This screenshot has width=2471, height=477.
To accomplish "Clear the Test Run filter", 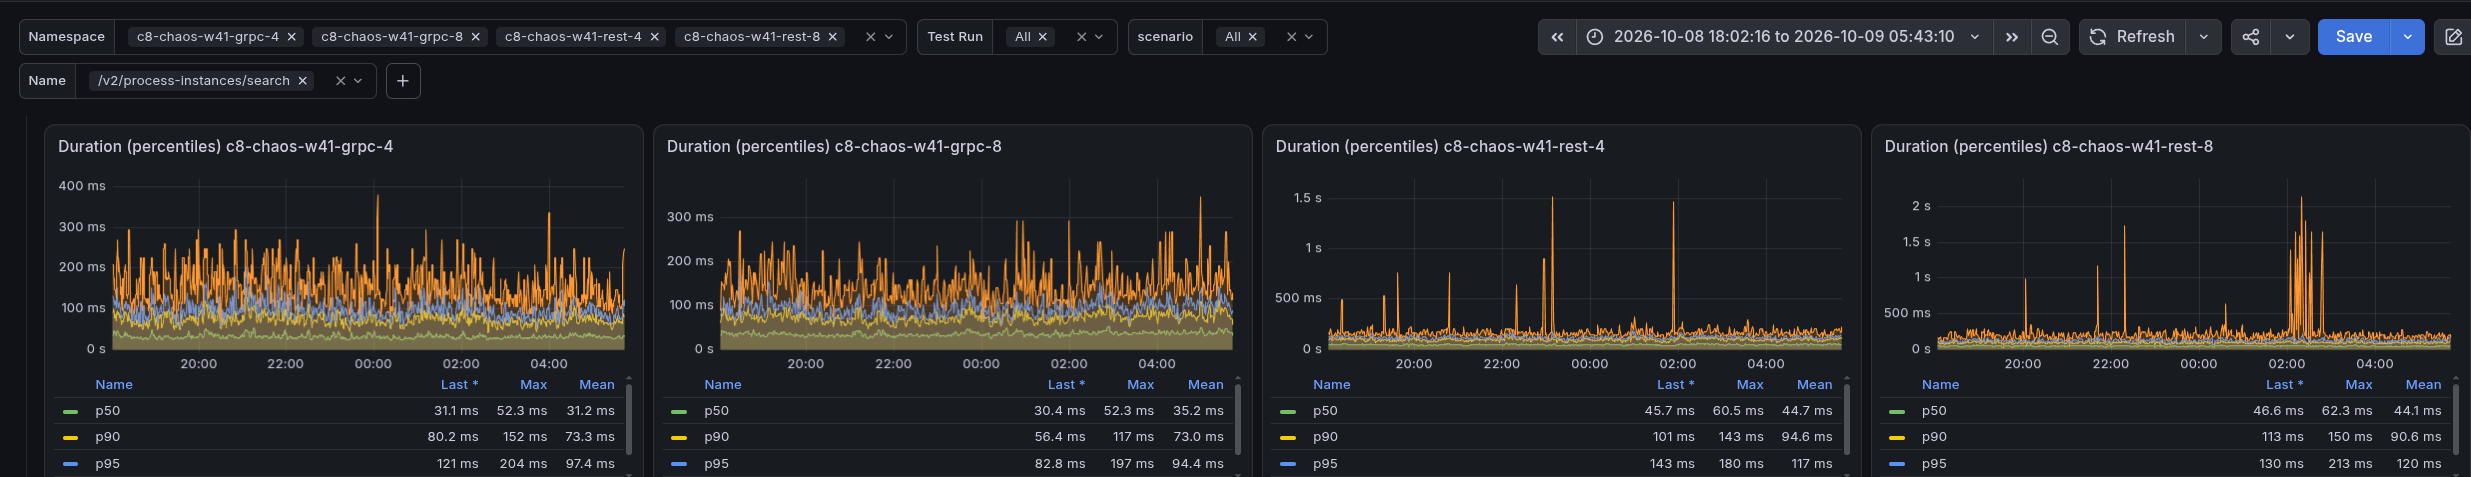I will (x=1081, y=37).
